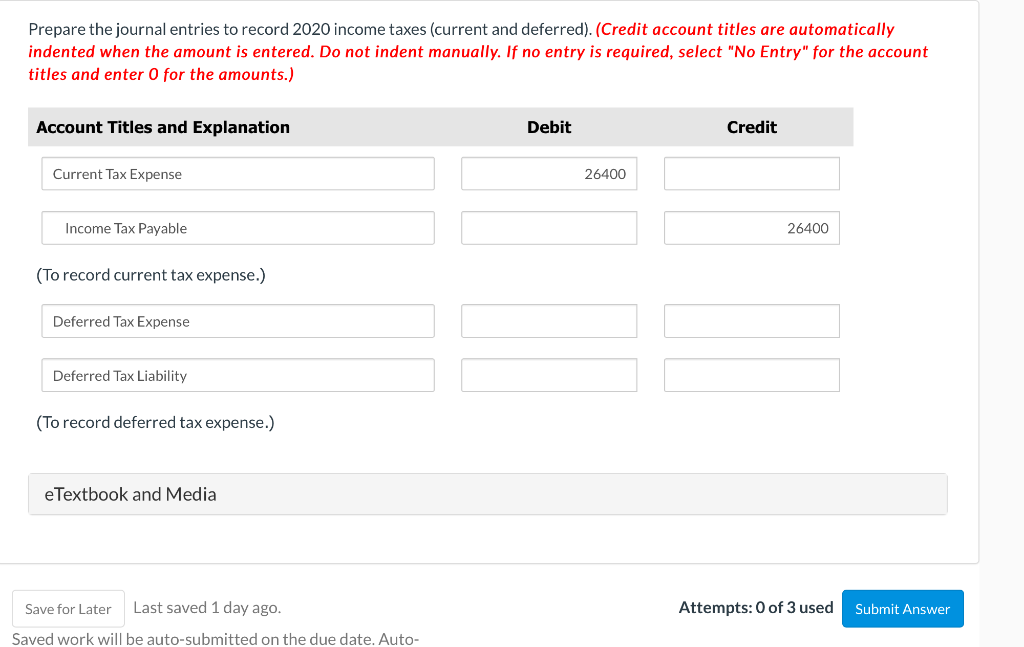Viewport: 1024px width, 647px height.
Task: Click the Submit Answer button
Action: point(902,608)
